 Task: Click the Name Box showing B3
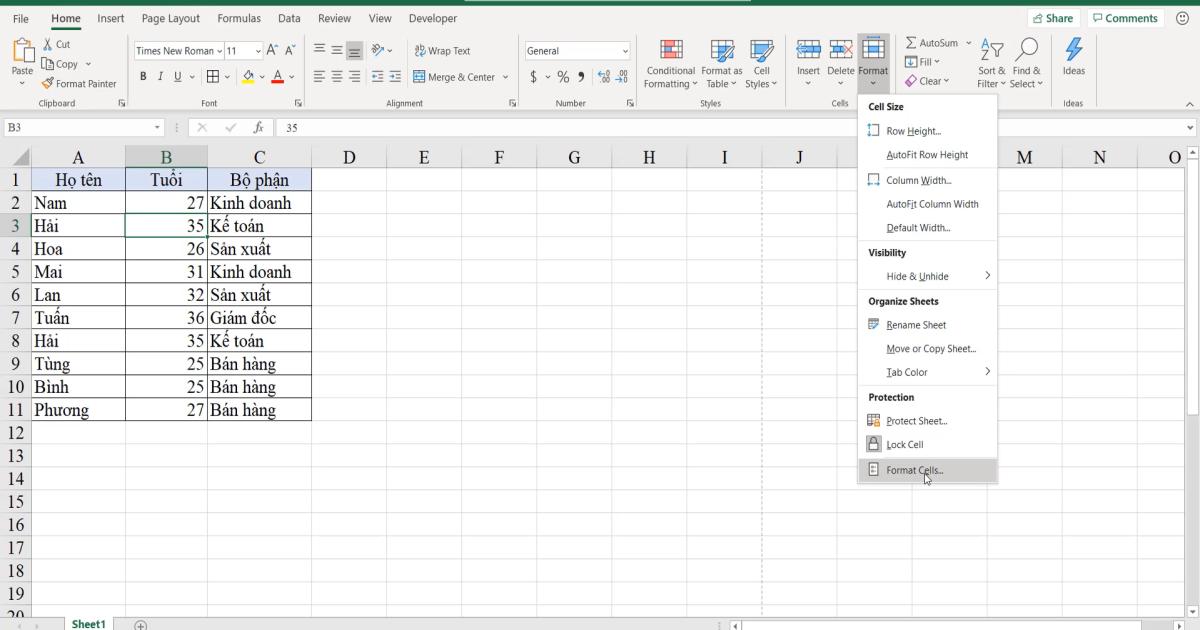78,127
